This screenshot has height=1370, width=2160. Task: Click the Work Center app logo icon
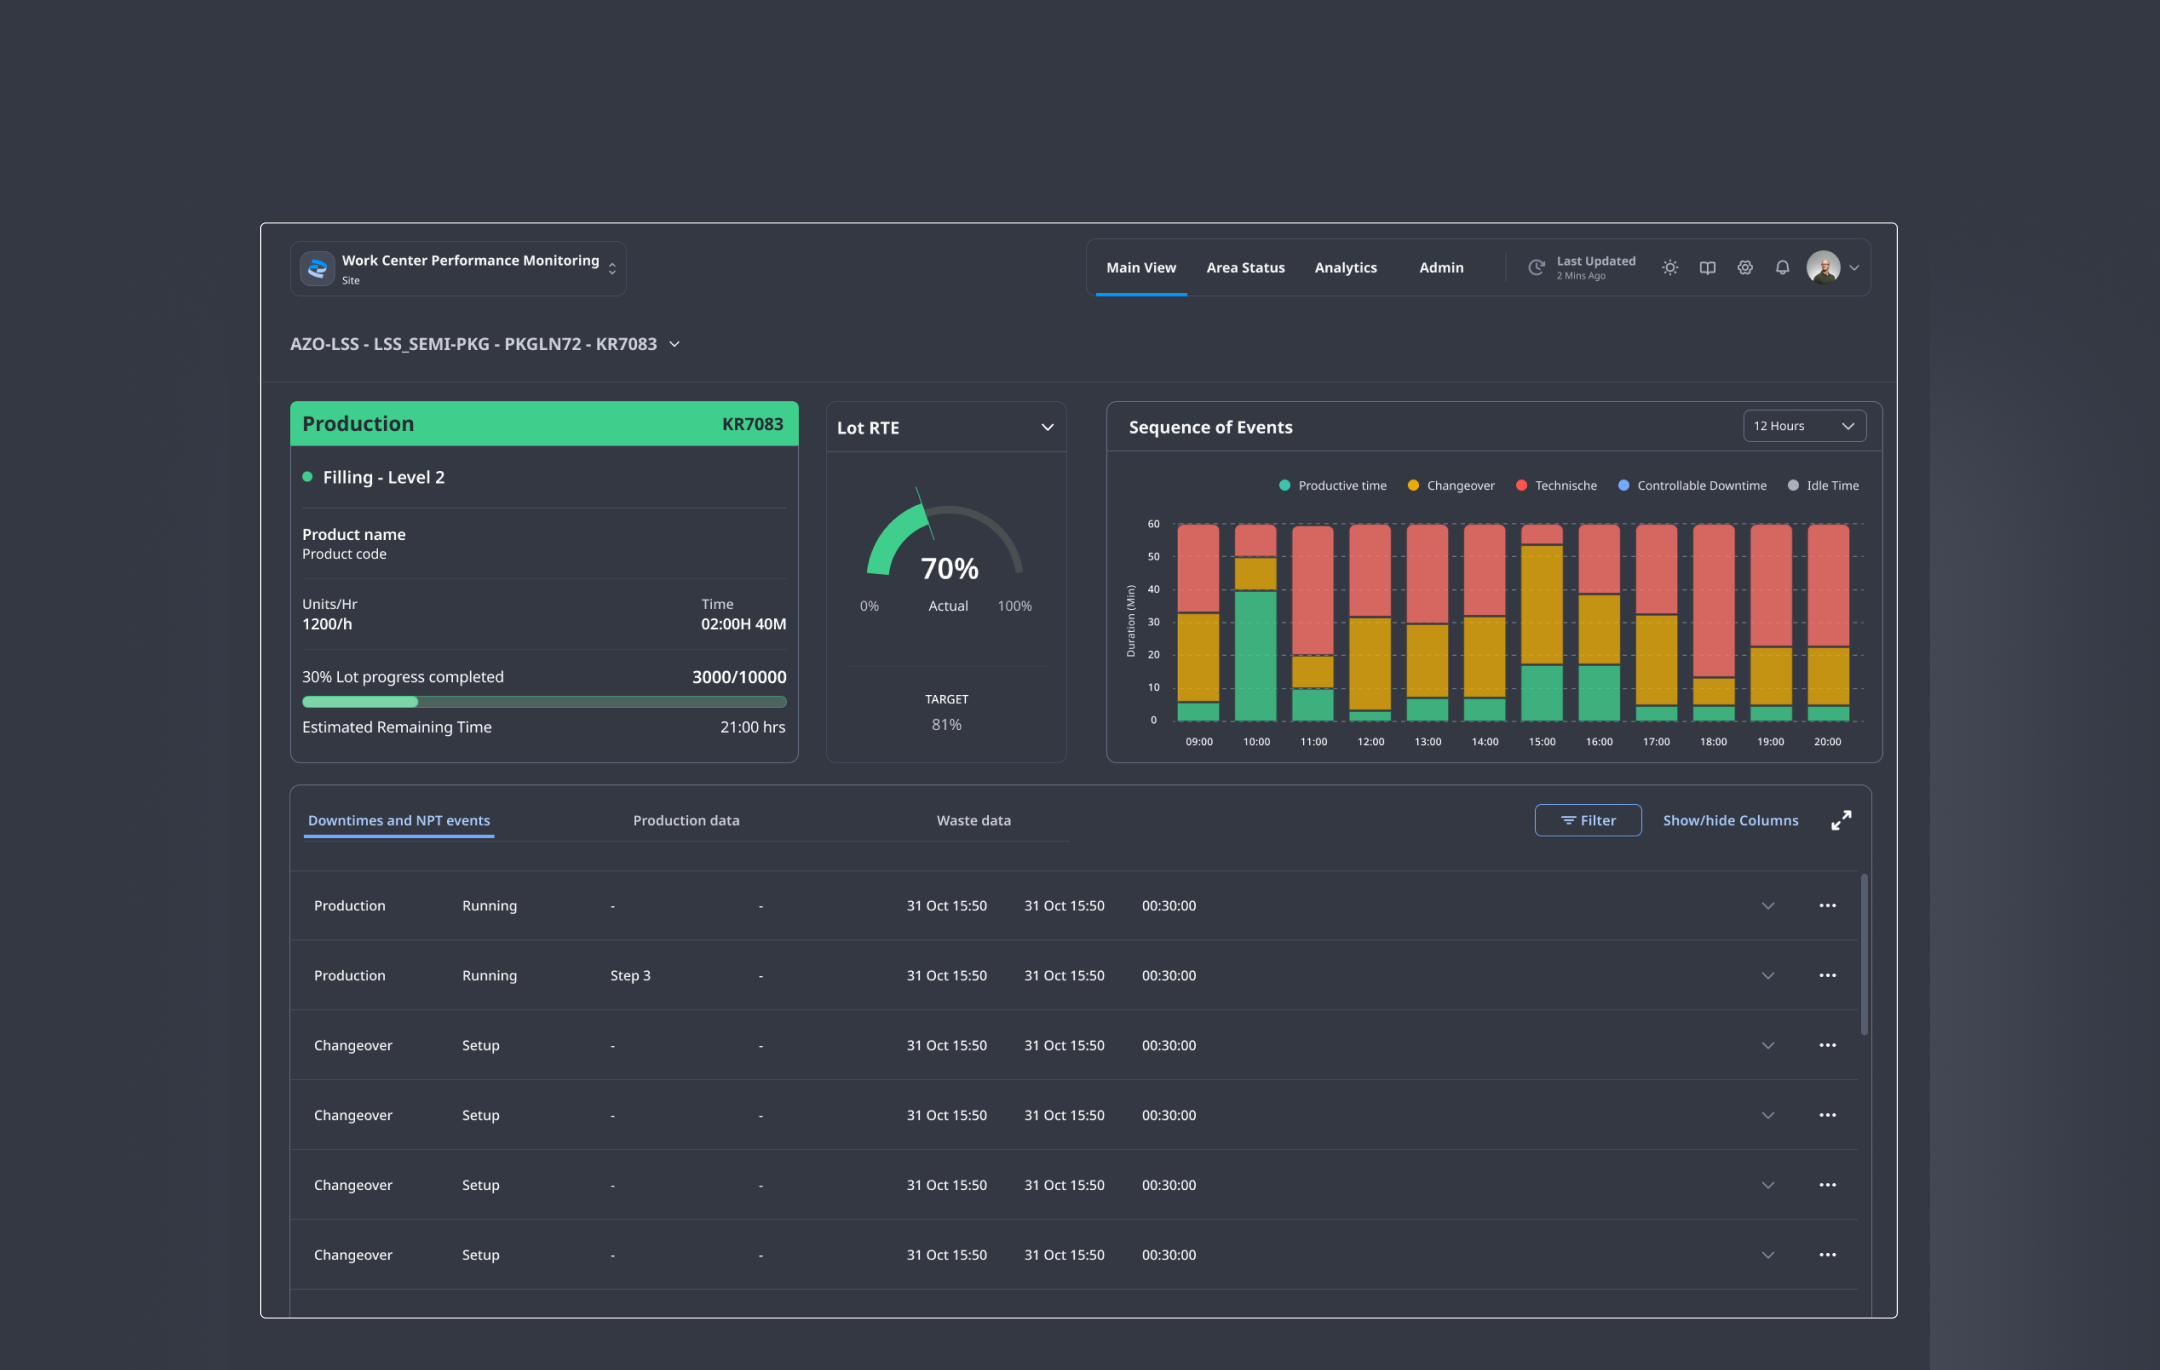[317, 268]
